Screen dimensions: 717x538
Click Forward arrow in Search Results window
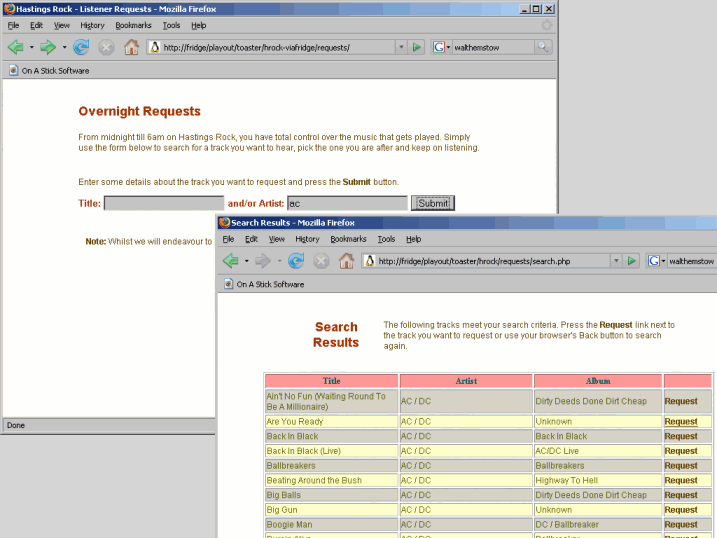coord(263,261)
